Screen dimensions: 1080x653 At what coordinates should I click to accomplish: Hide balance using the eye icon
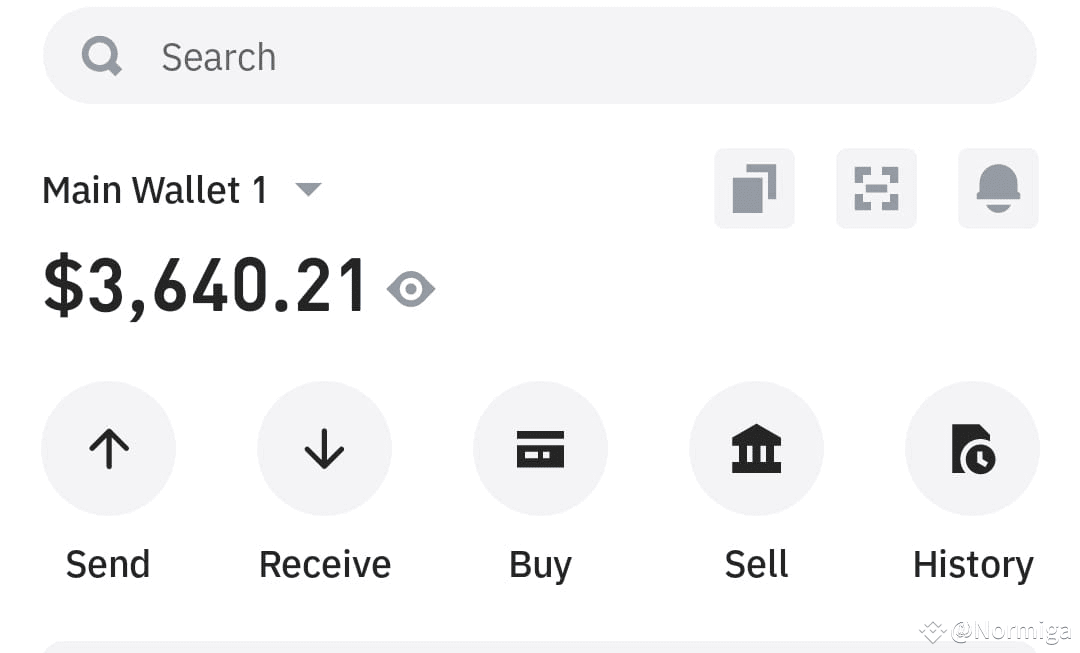point(411,289)
